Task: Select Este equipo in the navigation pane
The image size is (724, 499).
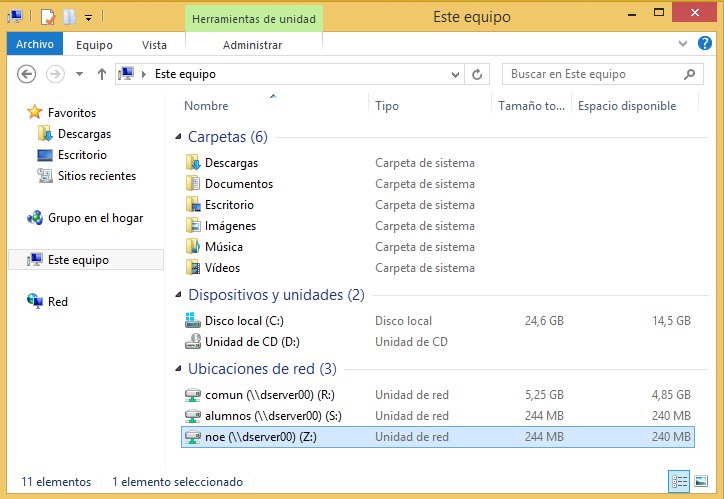Action: point(86,260)
